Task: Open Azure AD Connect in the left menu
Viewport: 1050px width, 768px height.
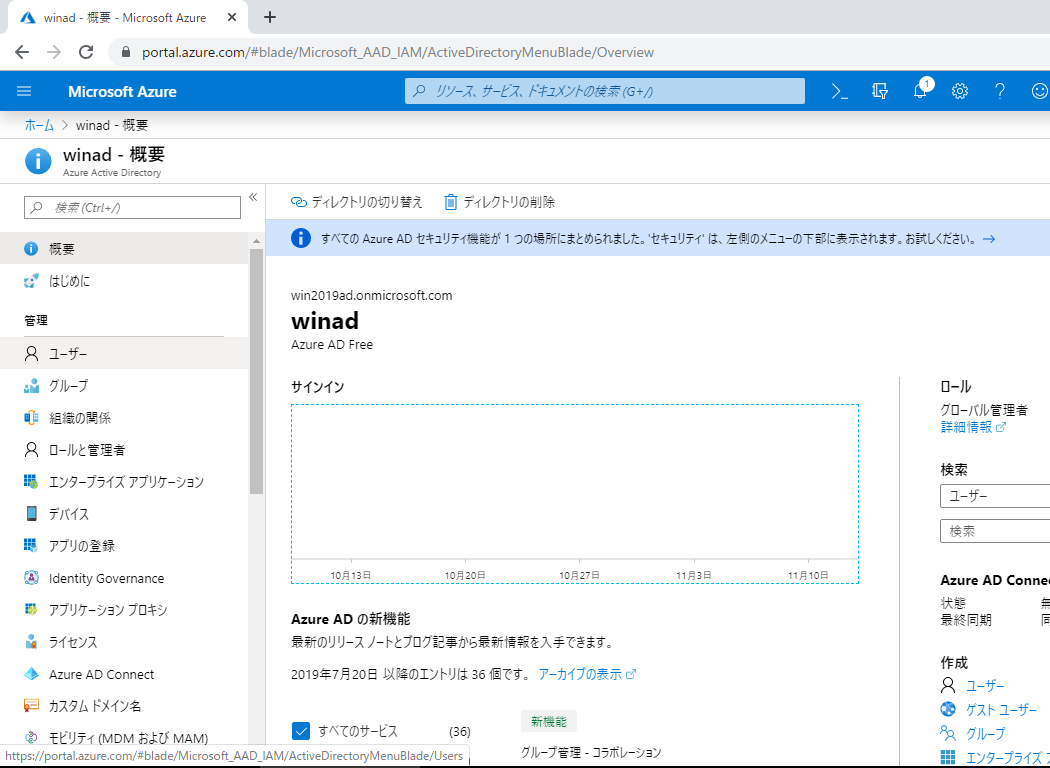Action: tap(124, 674)
